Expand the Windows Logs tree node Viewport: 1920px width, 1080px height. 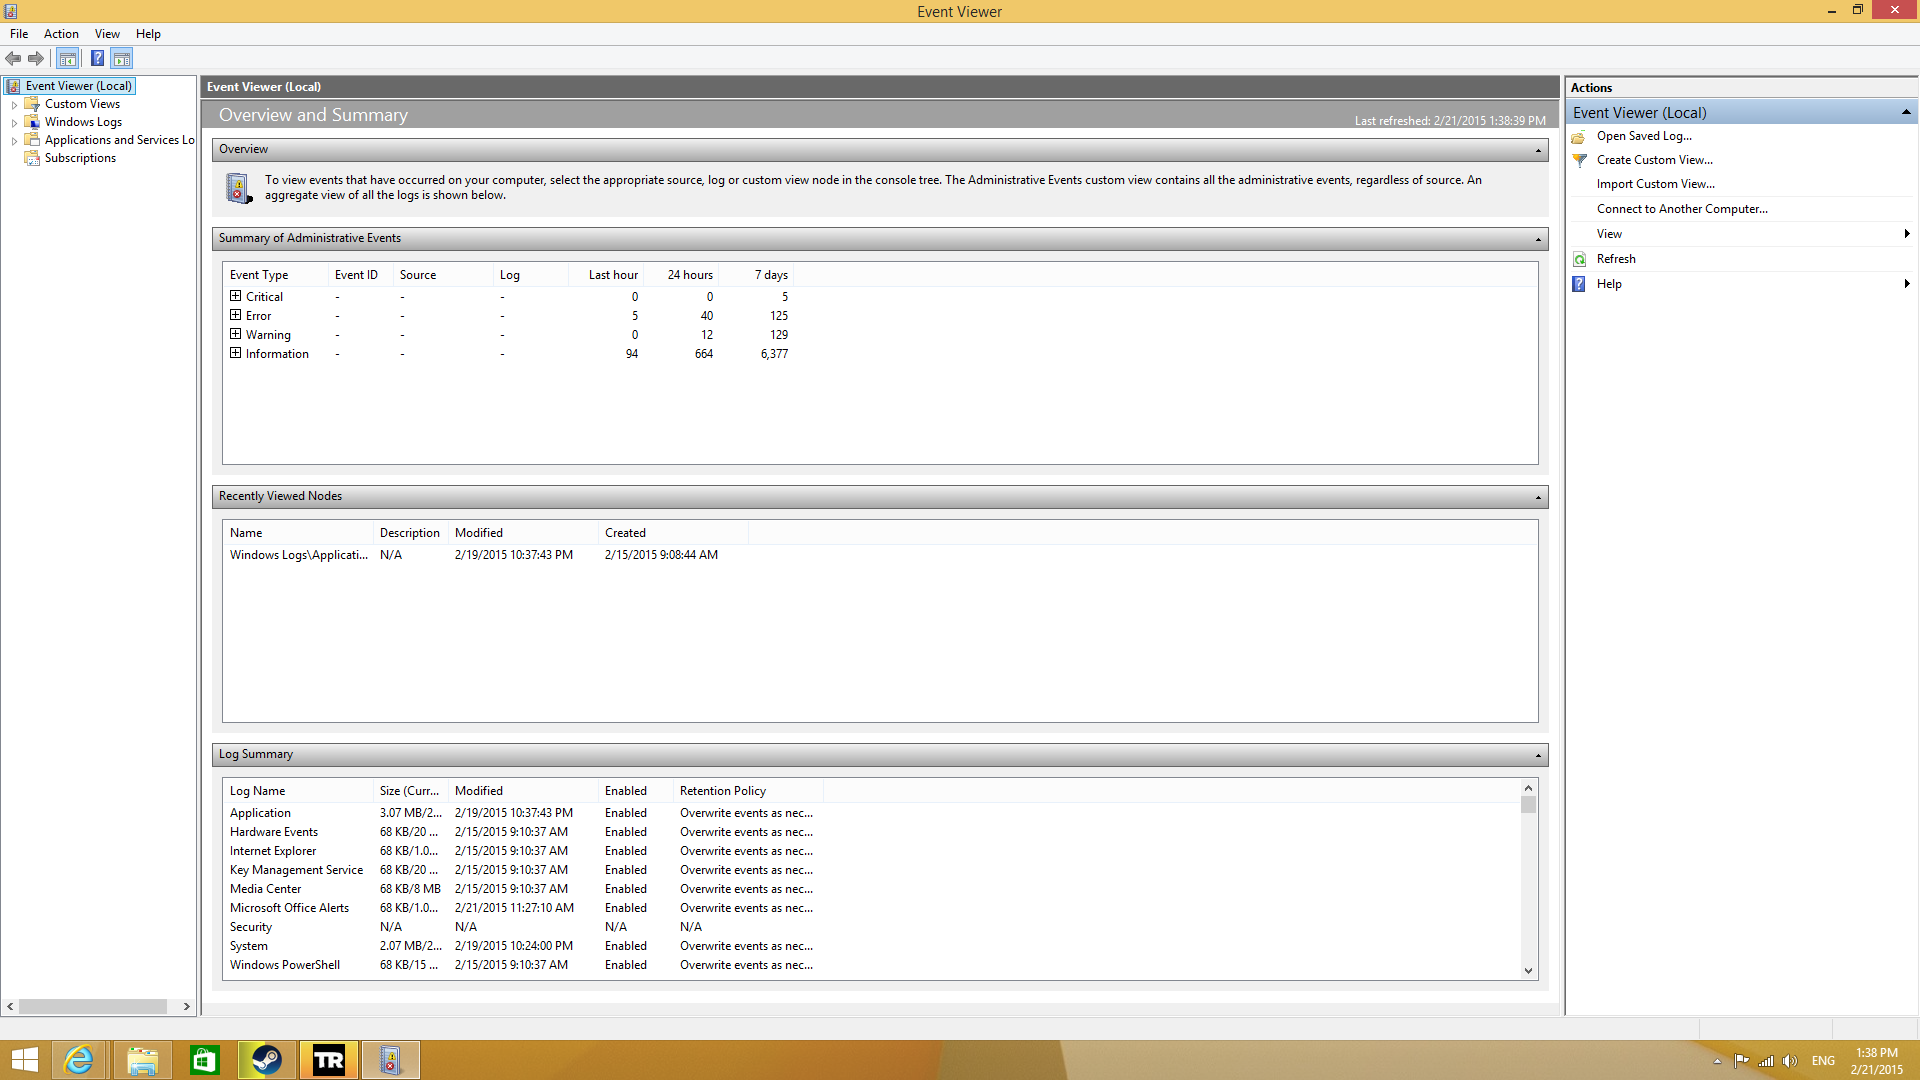14,123
